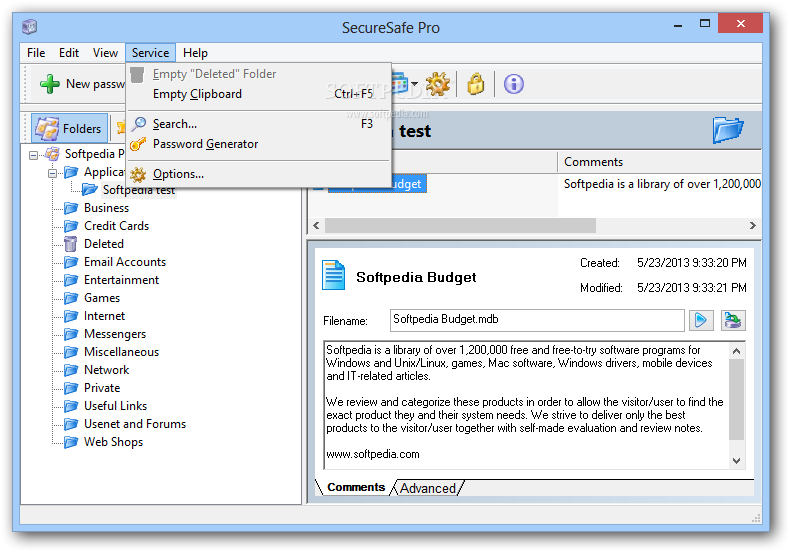Click the horizontal scrollbar left arrow
The height and width of the screenshot is (552, 790).
[316, 226]
